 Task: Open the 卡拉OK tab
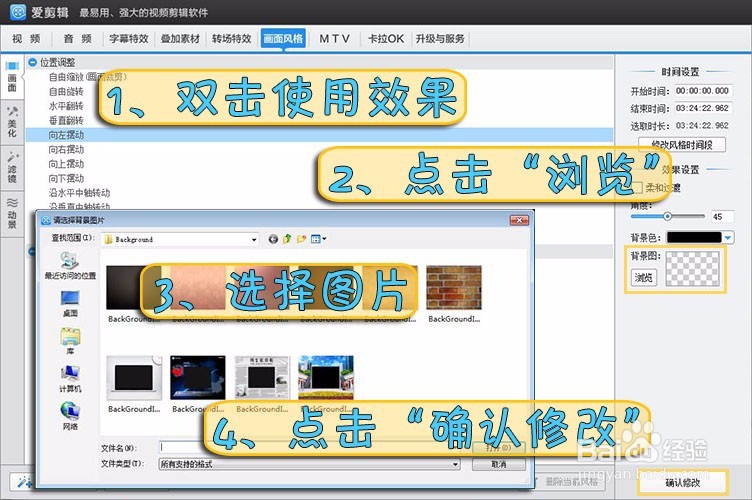click(386, 38)
